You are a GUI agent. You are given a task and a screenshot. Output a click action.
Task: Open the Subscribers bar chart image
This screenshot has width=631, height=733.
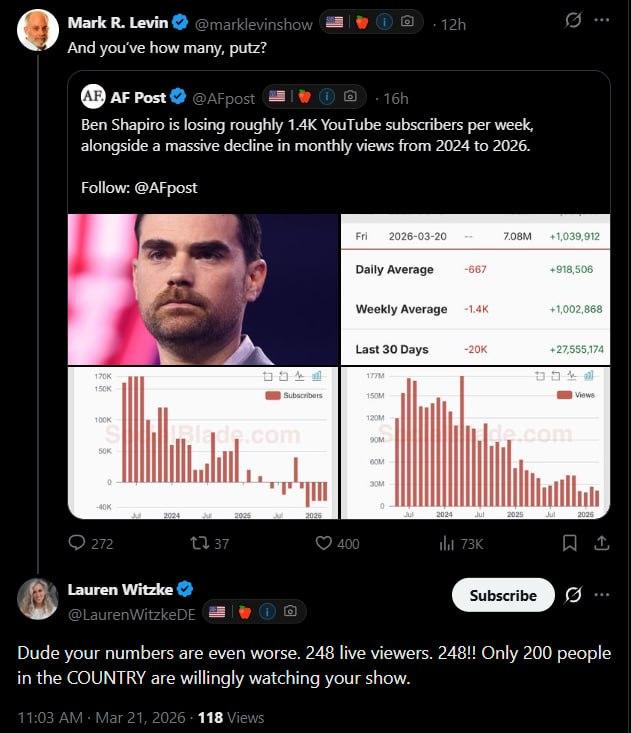pos(203,442)
